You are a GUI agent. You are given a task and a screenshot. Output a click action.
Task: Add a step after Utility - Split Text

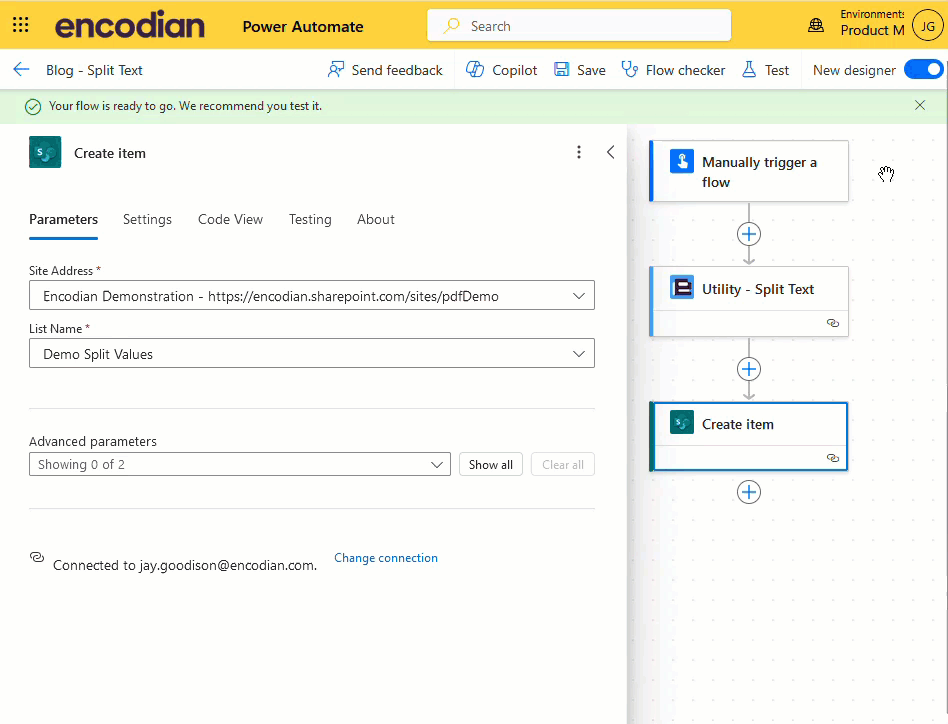[748, 369]
